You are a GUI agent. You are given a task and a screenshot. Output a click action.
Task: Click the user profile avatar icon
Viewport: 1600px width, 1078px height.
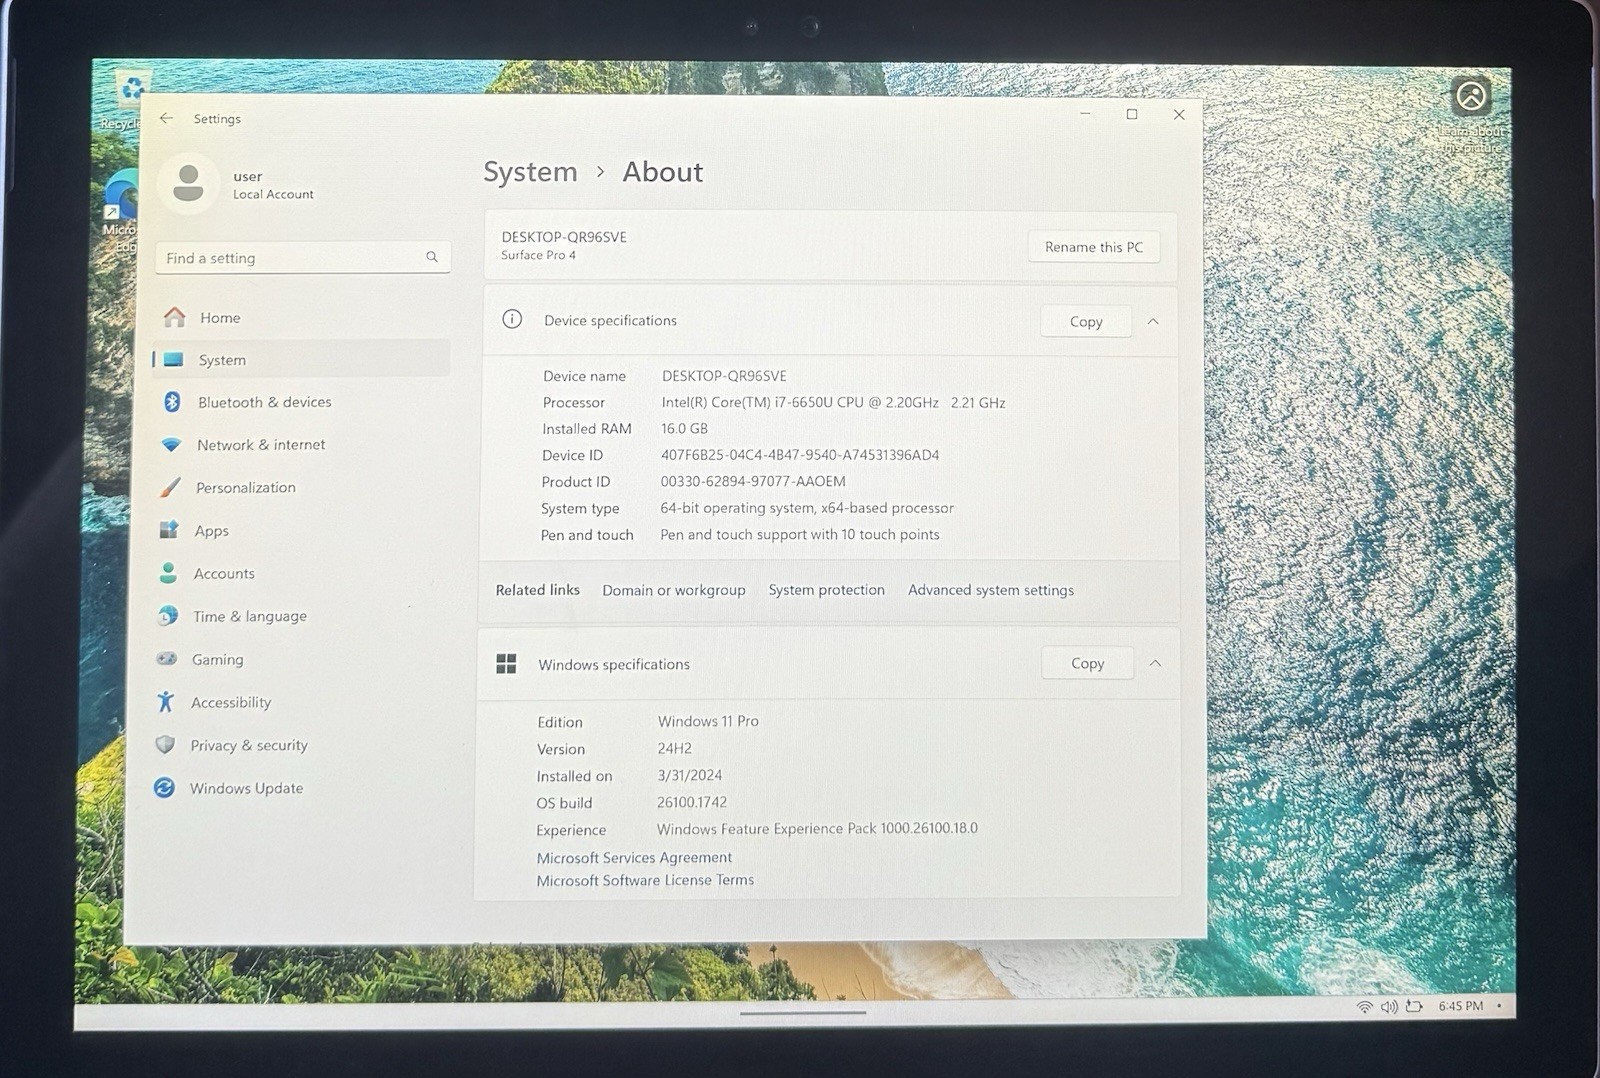click(x=188, y=183)
